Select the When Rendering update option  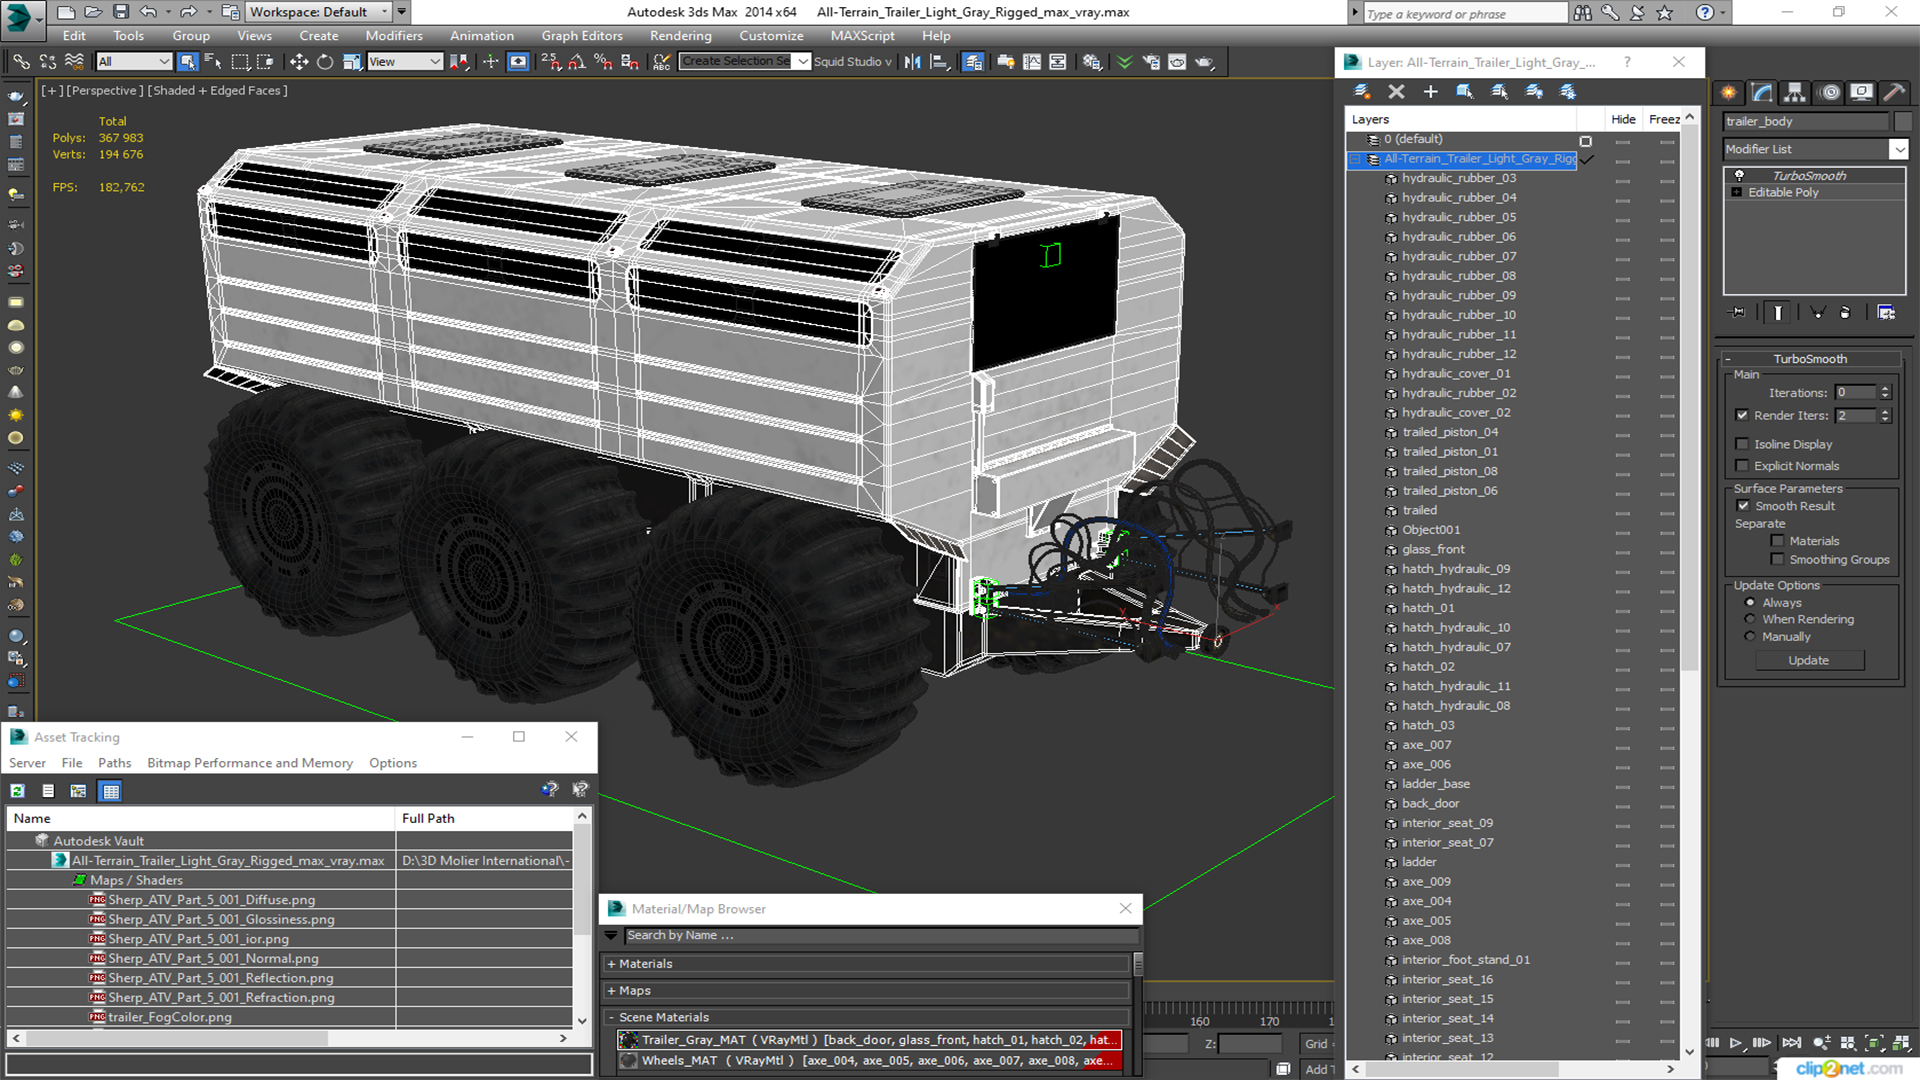click(x=1750, y=620)
